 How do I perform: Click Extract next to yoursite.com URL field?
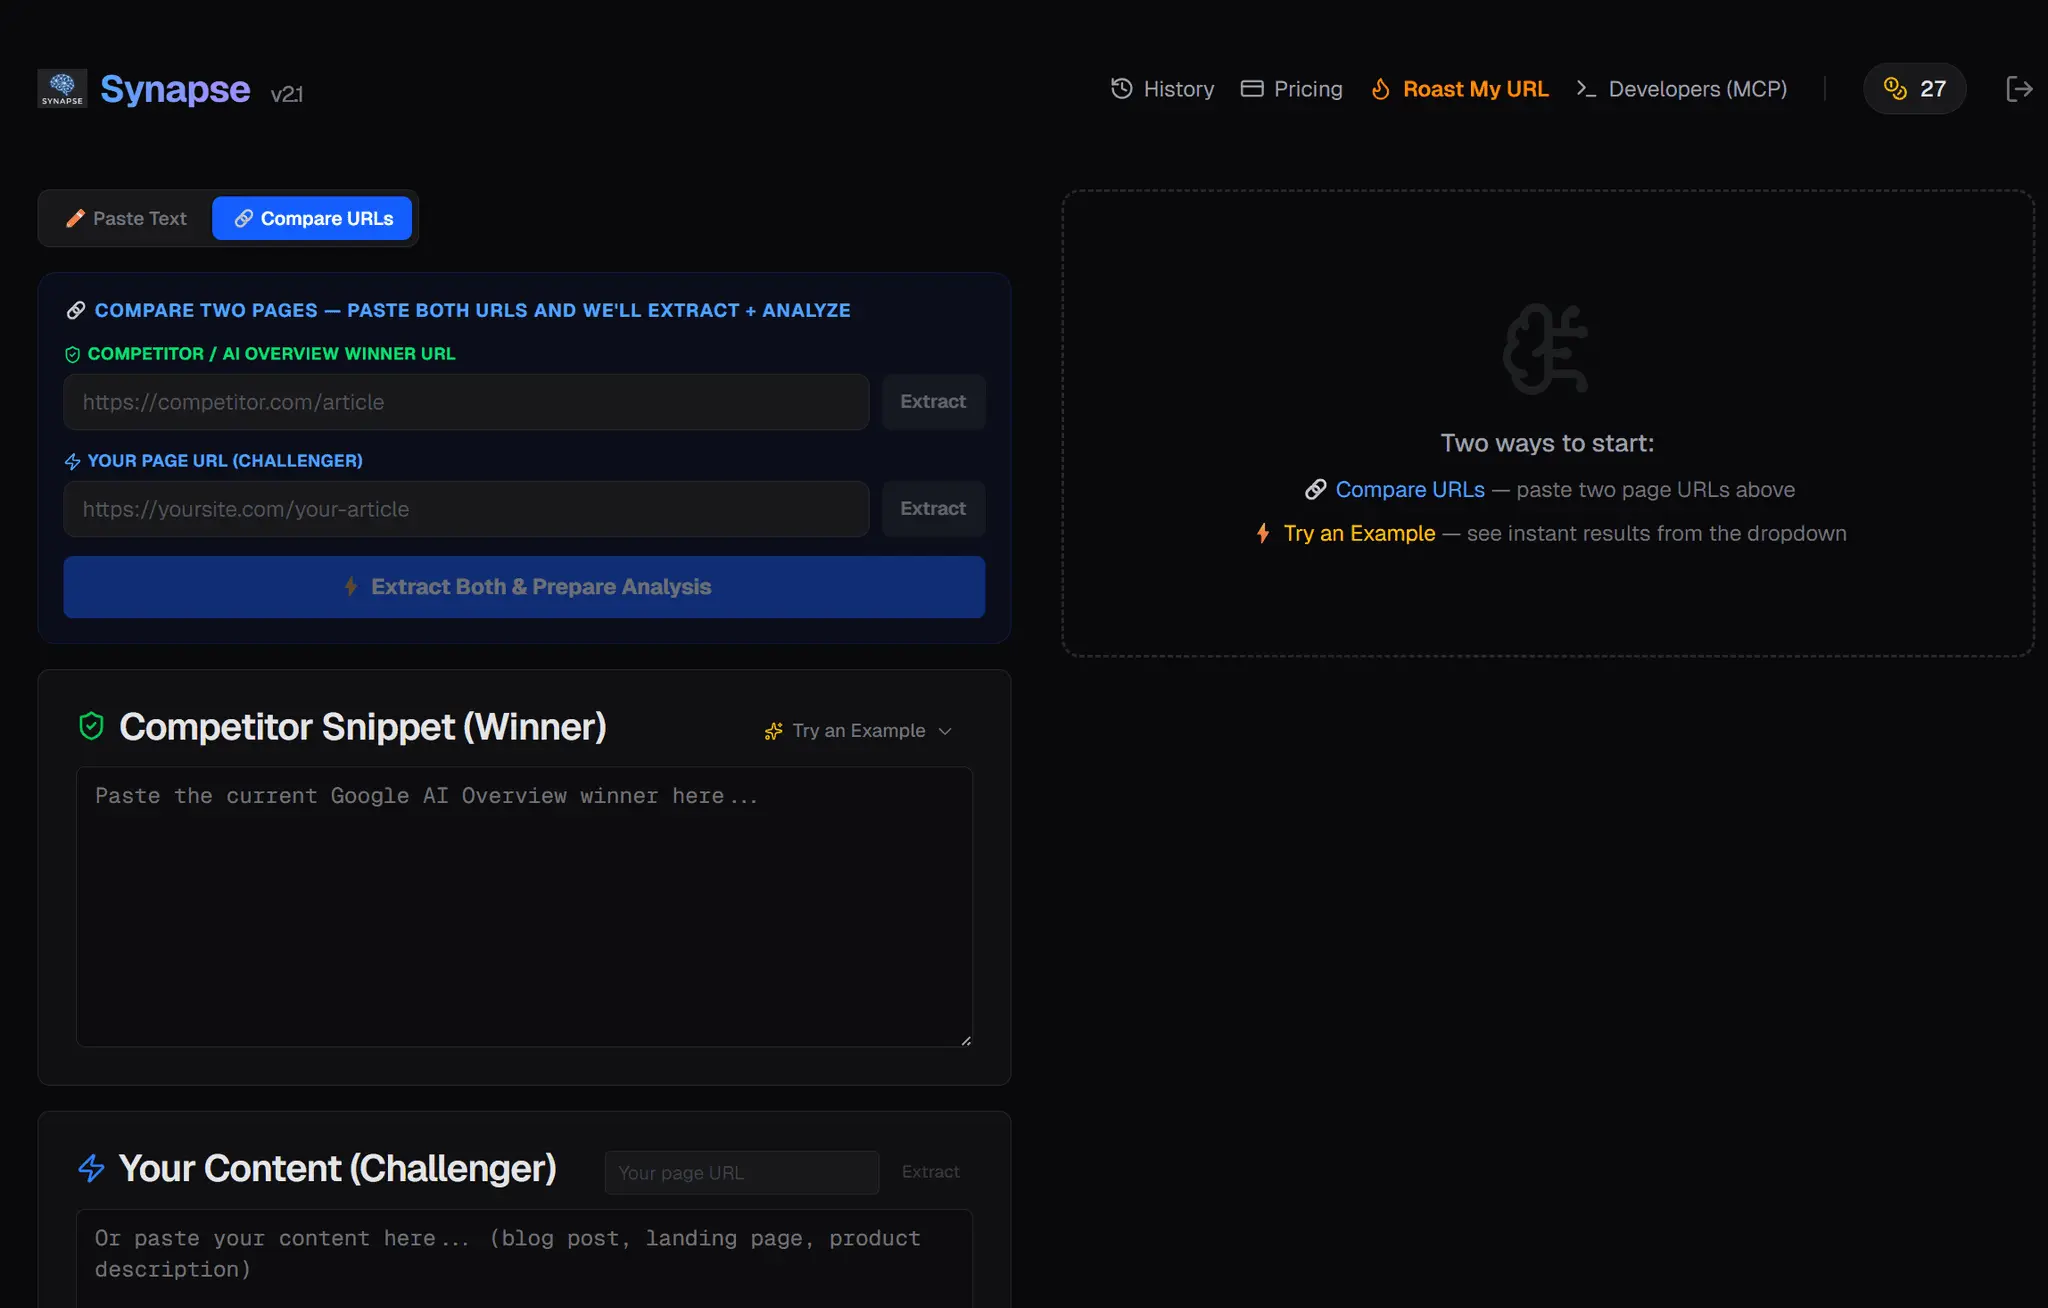(x=933, y=509)
